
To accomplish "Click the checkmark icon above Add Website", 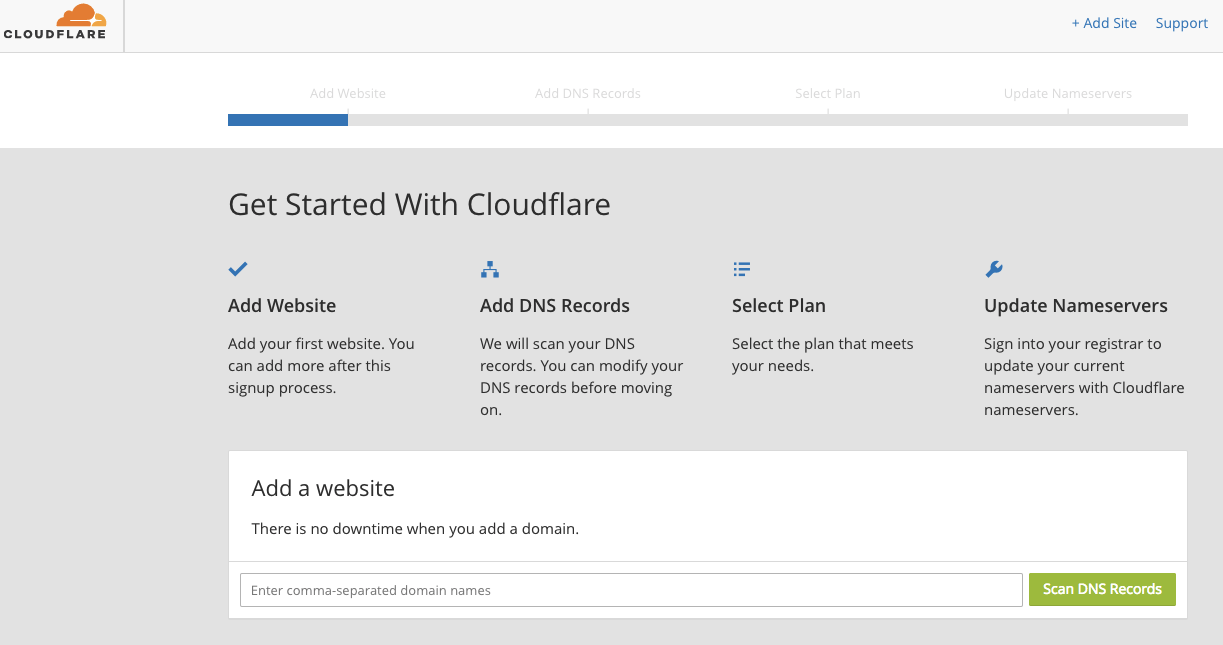I will point(238,269).
